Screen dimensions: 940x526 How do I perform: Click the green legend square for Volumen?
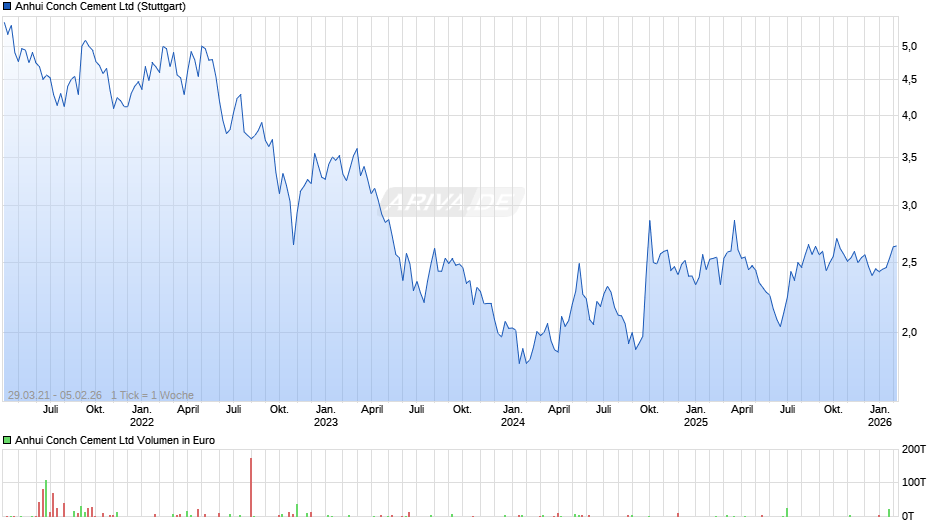coord(7,440)
